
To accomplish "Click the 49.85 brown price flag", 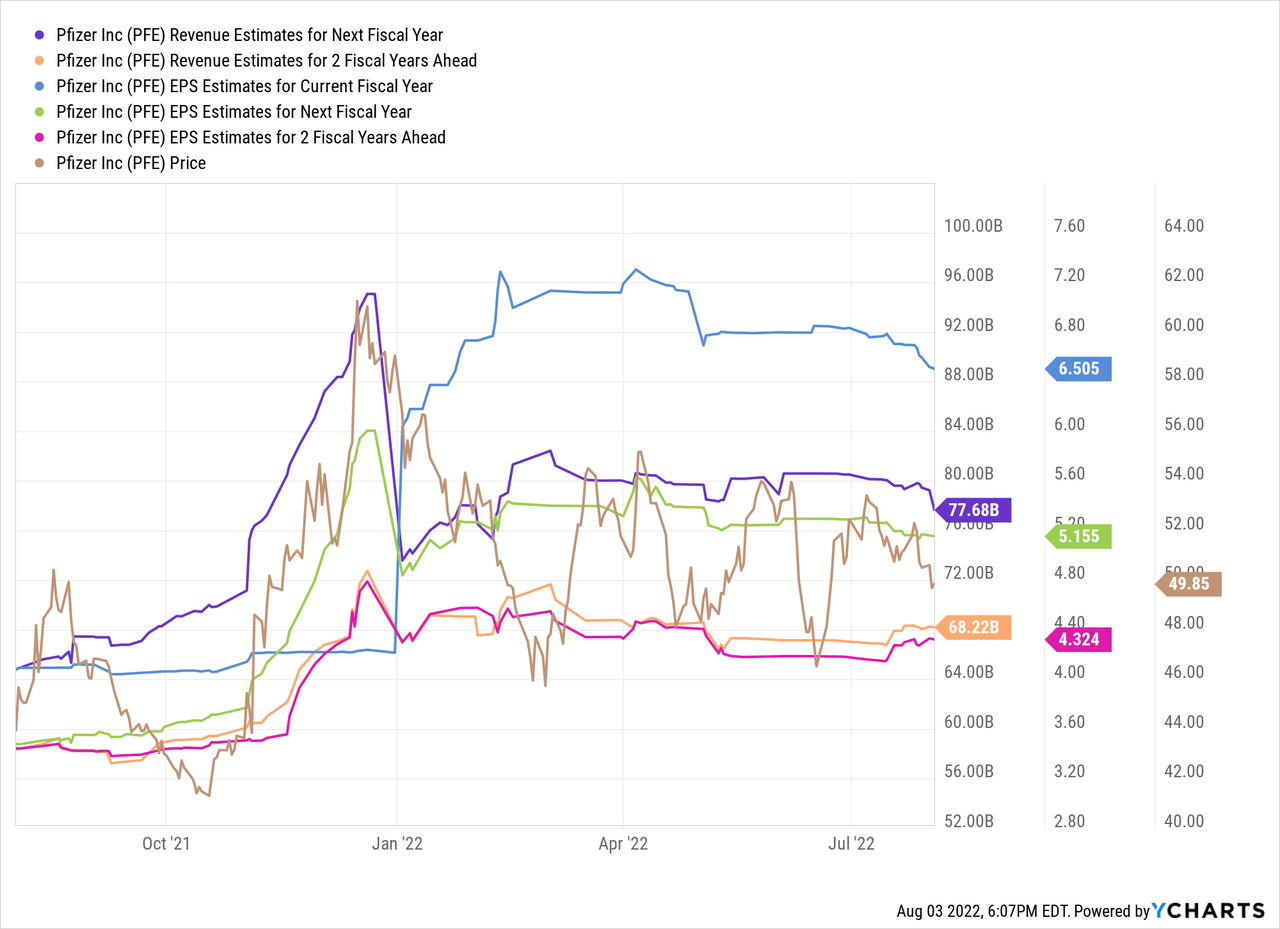I will [x=1187, y=583].
